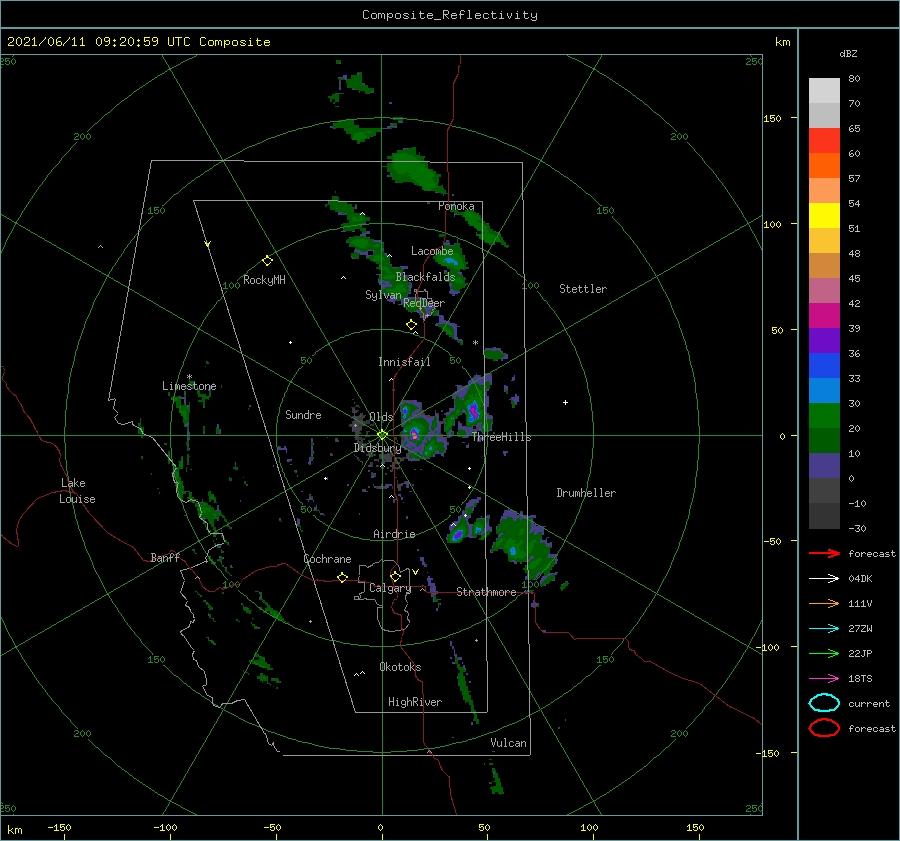The height and width of the screenshot is (841, 900).
Task: Click the HighRiver city label
Action: click(x=415, y=702)
